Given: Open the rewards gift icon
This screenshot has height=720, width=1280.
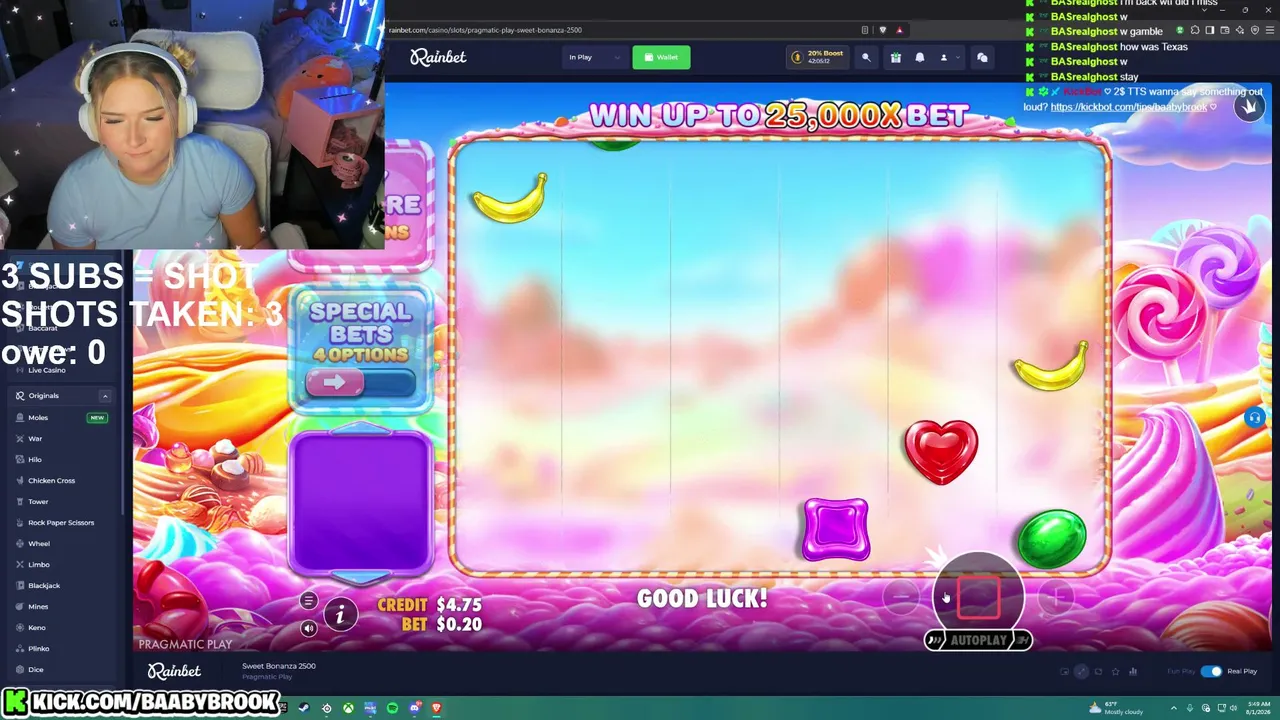Looking at the screenshot, I should 895,57.
